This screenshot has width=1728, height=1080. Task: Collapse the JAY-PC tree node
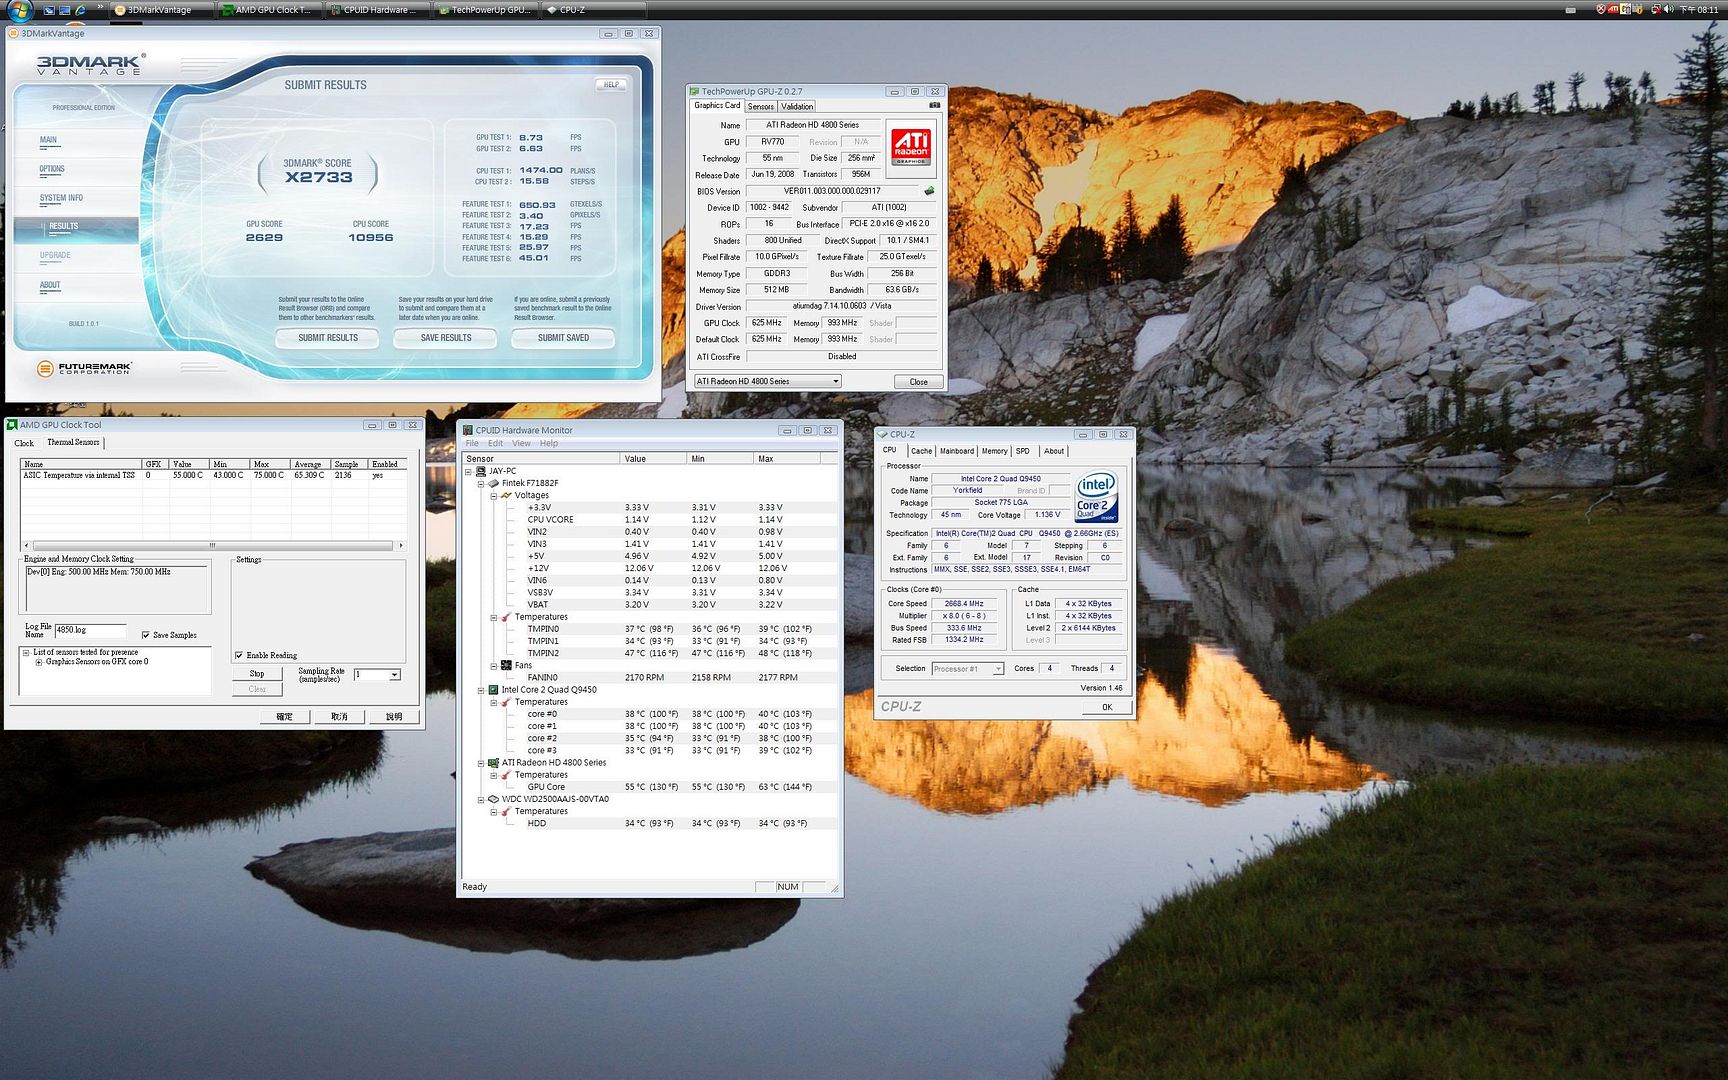[x=468, y=471]
